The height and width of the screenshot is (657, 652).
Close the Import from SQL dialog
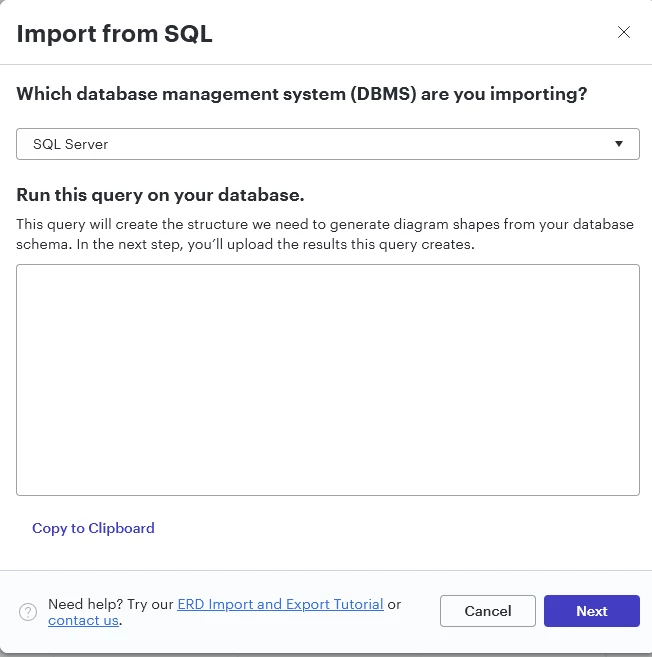(624, 32)
